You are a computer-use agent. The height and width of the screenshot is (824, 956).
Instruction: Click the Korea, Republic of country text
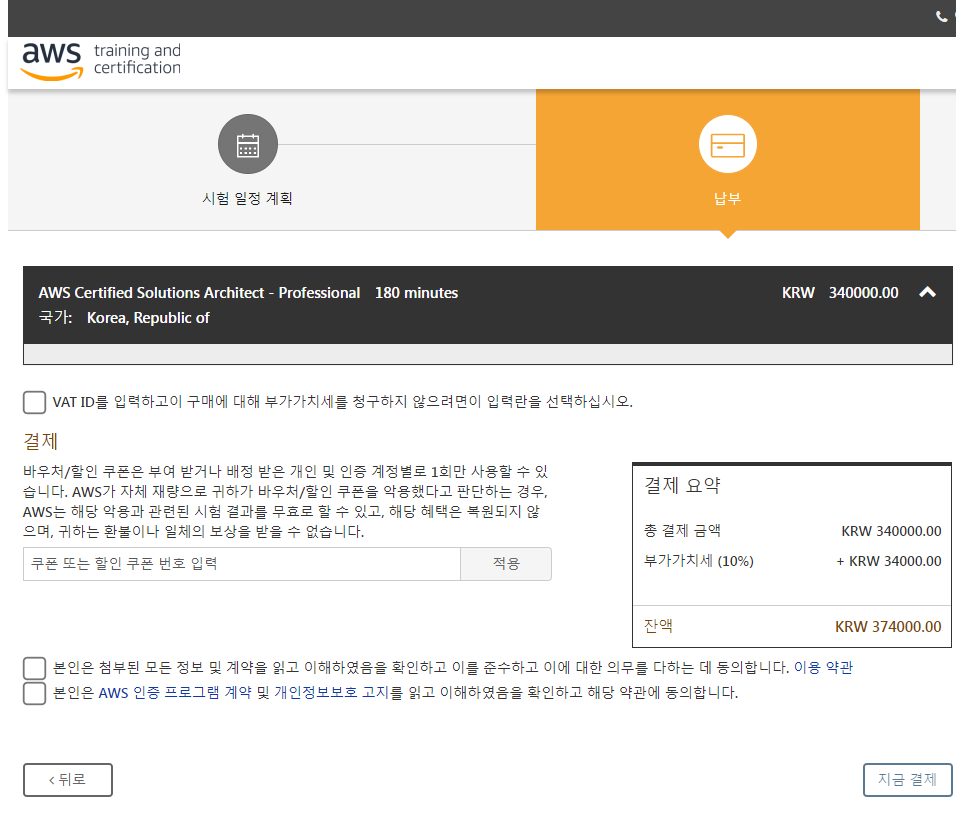click(148, 318)
